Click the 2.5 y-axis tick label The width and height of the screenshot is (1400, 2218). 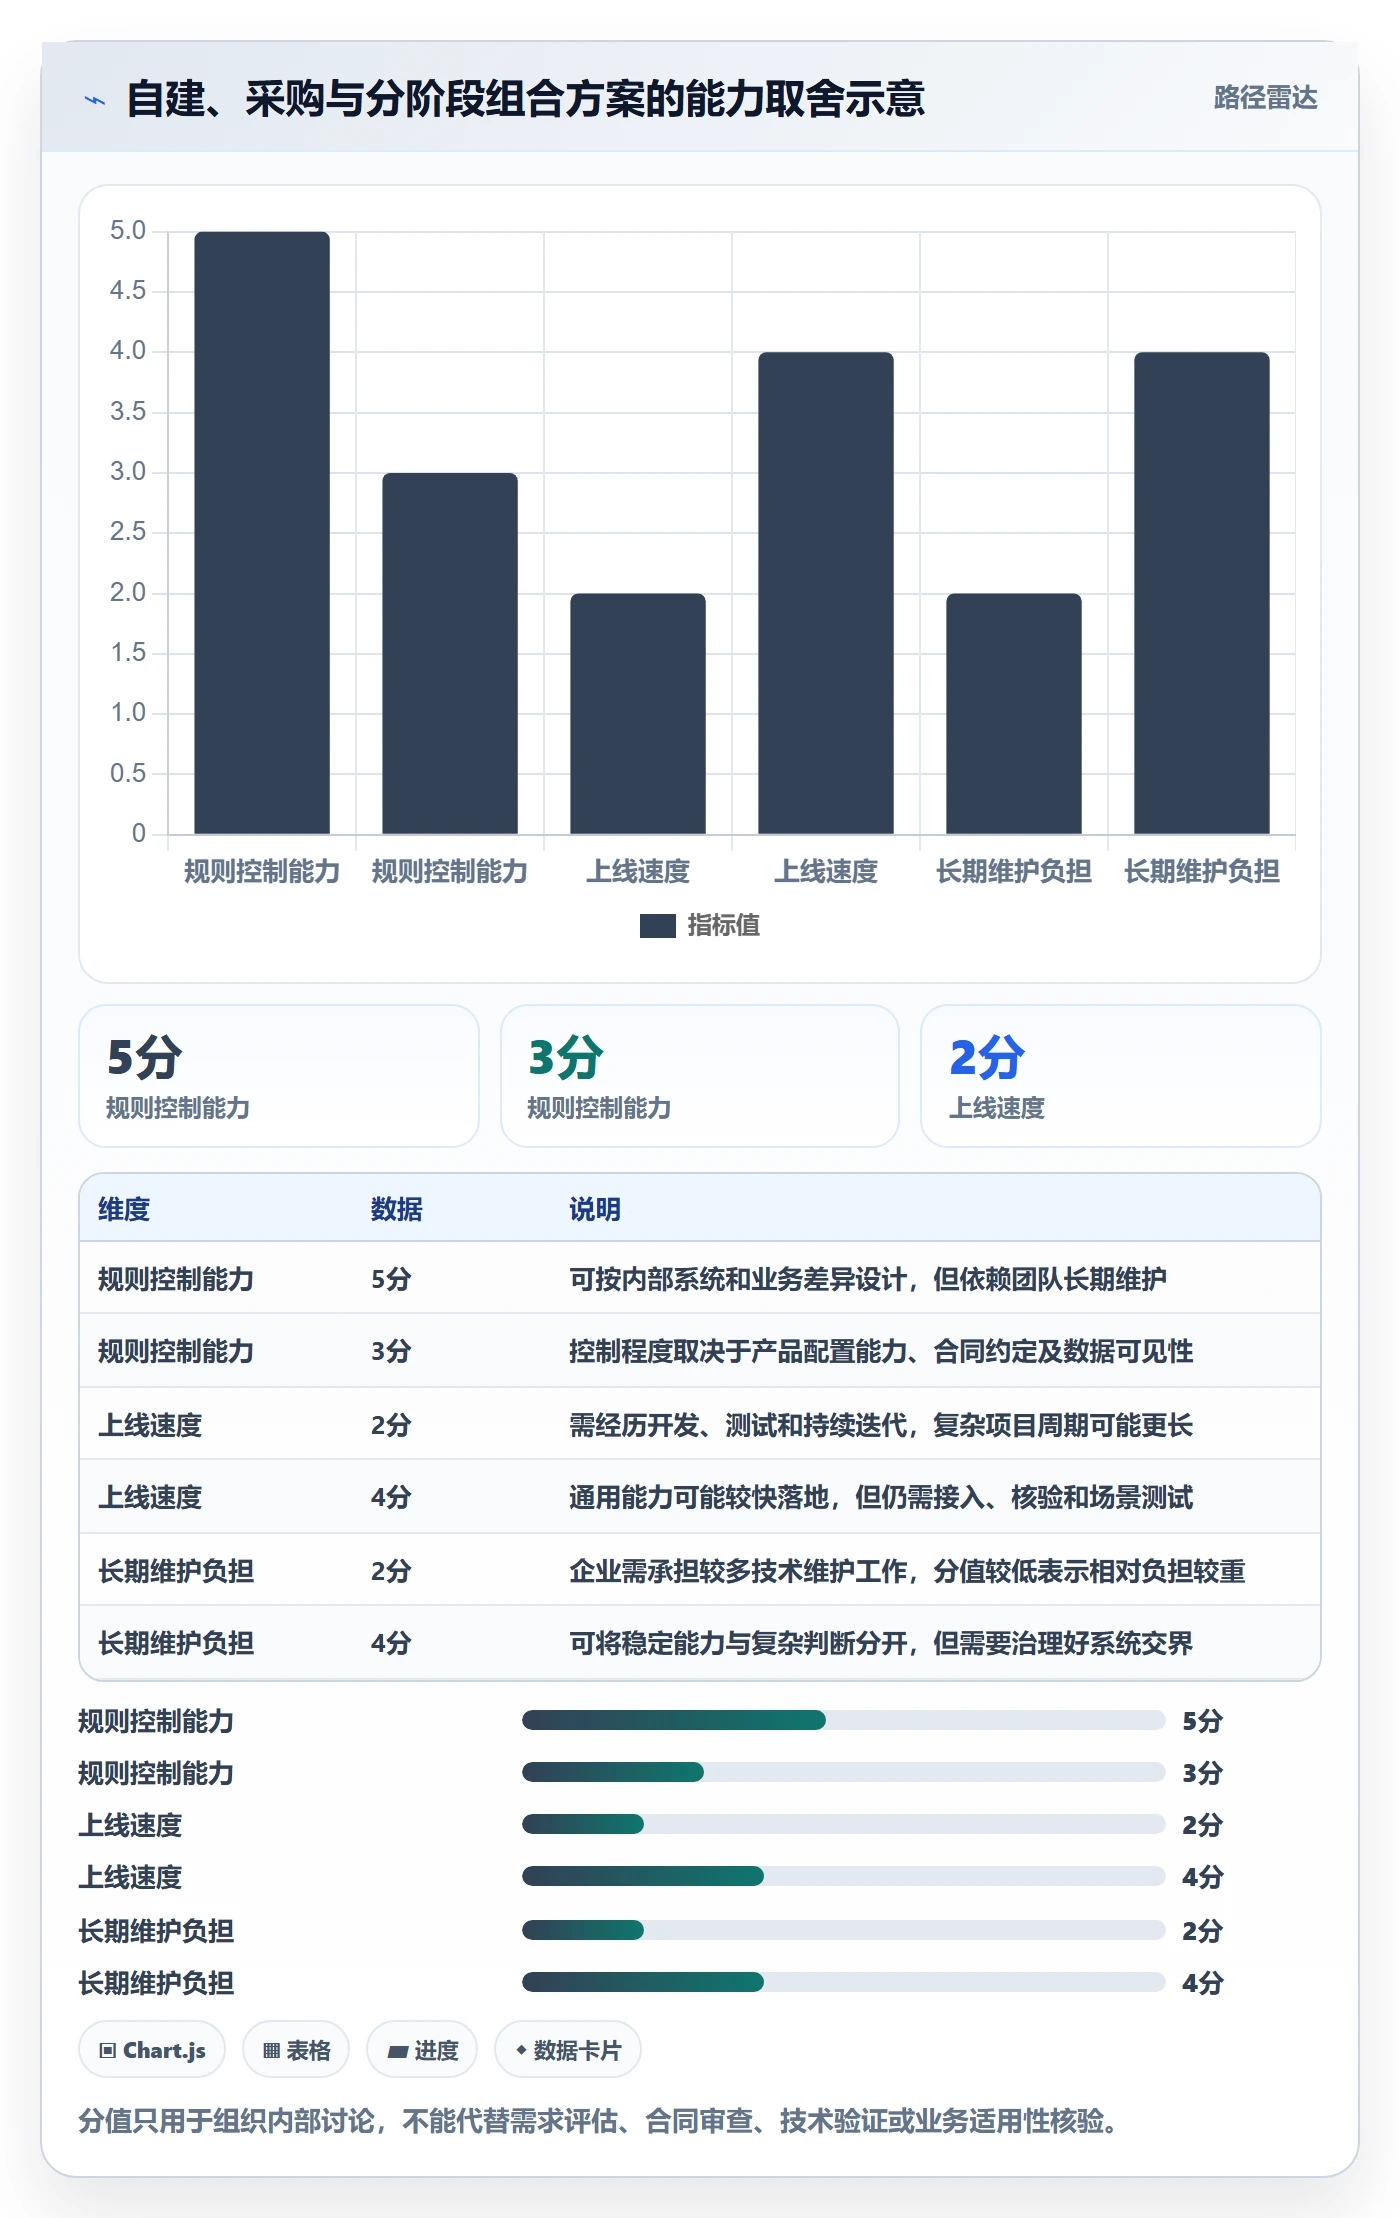click(128, 532)
